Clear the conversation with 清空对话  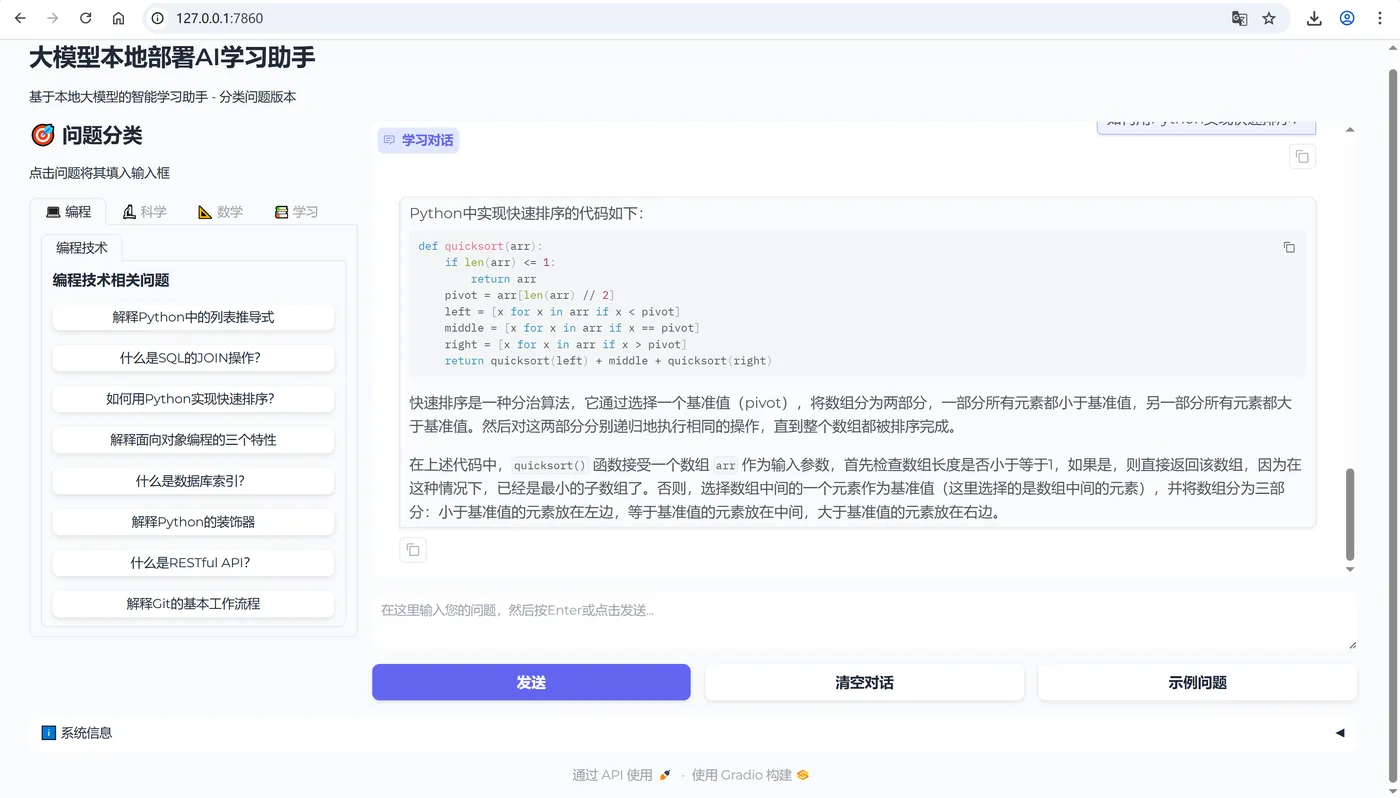point(863,682)
